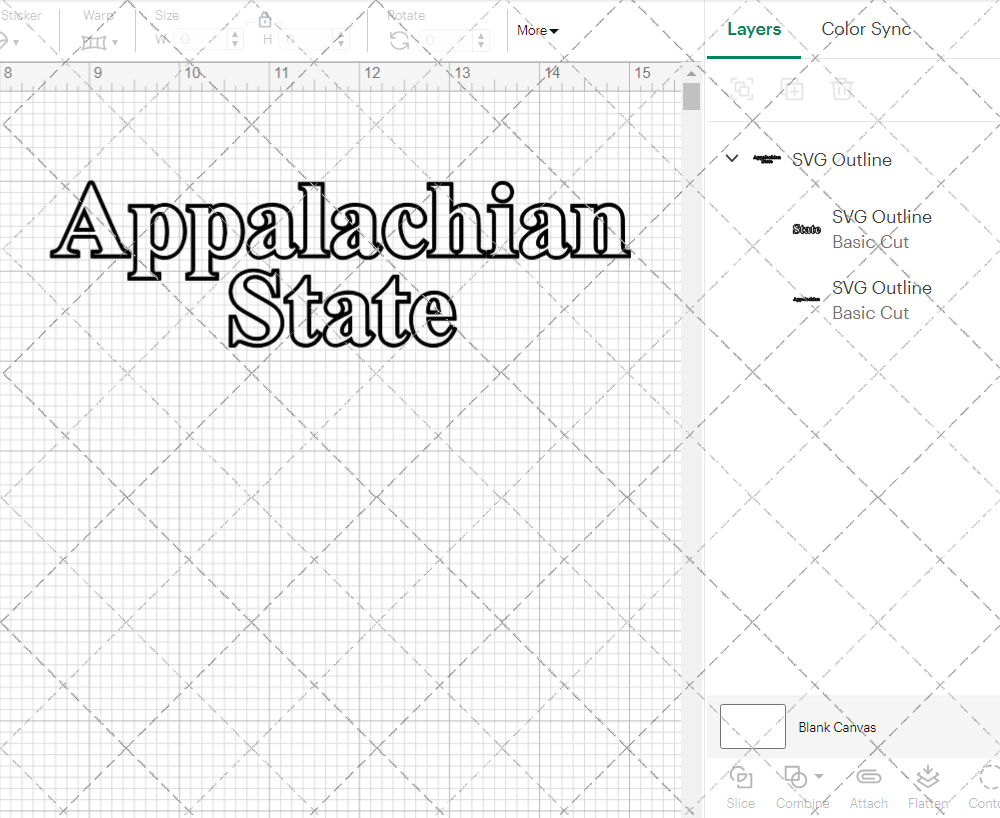Toggle the size aspect ratio lock
Viewport: 1000px width, 818px height.
[265, 19]
